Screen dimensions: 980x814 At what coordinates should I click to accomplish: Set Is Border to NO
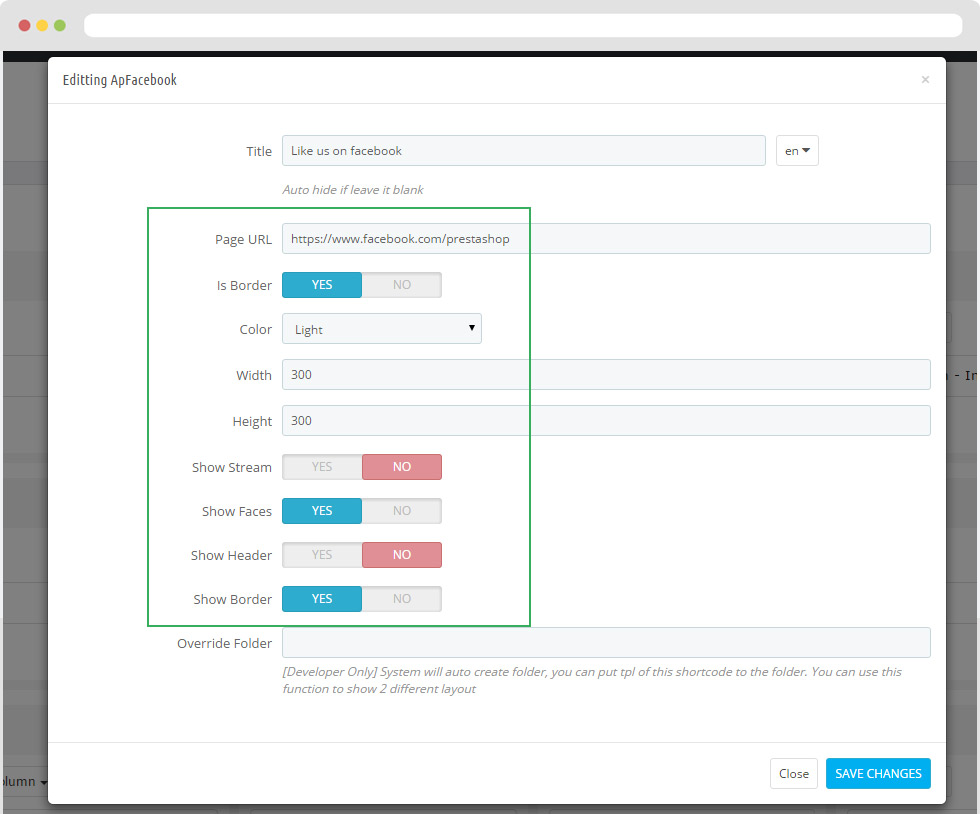pyautogui.click(x=401, y=285)
